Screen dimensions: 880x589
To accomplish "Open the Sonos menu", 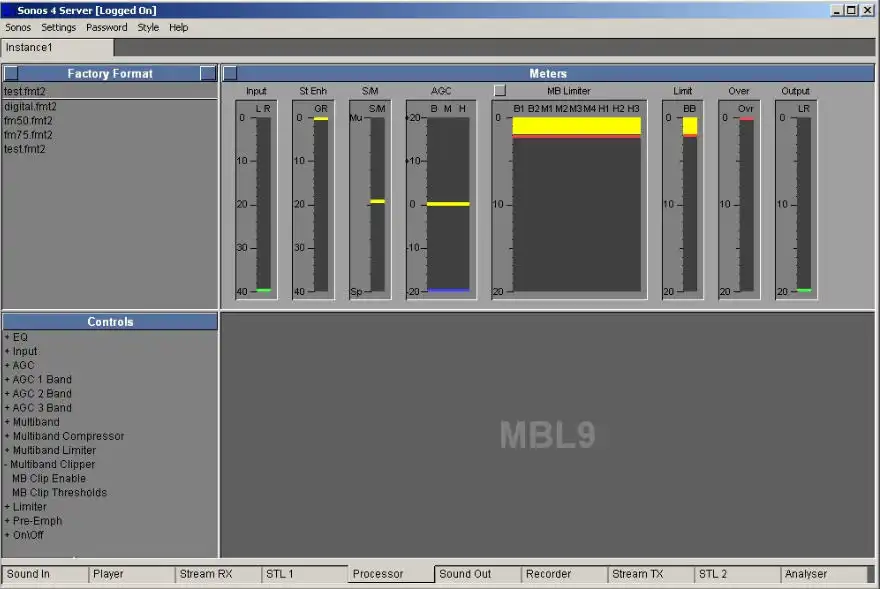I will coord(18,28).
